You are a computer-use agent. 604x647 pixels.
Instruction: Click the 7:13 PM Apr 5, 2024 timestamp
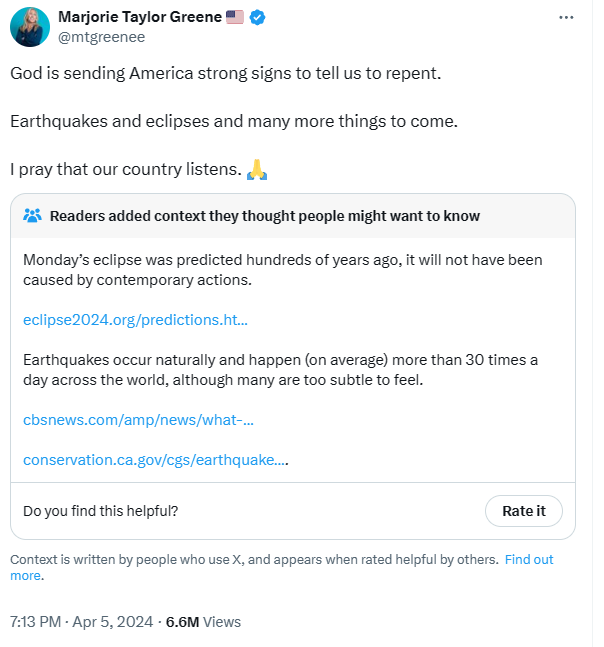81,621
